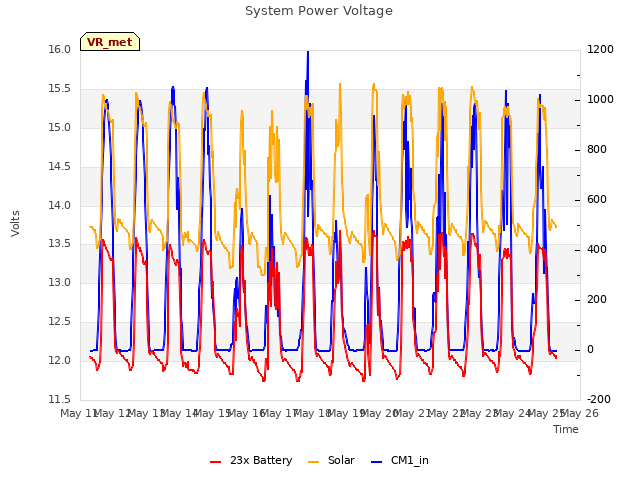
Task: Click the blue CM1_in legend swatch
Action: click(377, 462)
